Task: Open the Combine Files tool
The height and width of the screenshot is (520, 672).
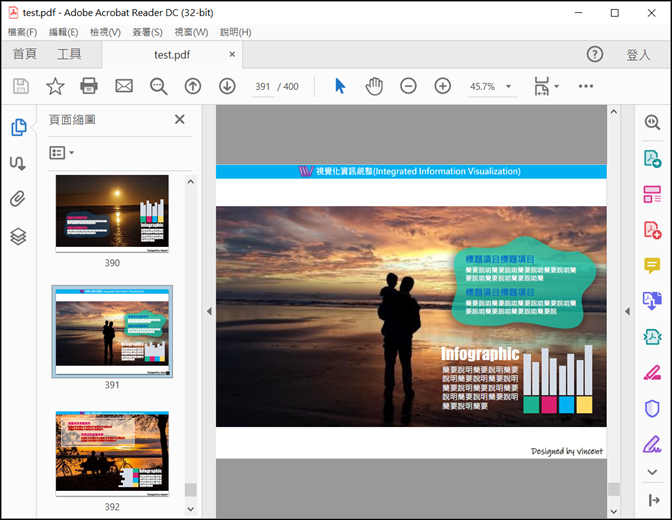Action: pyautogui.click(x=652, y=301)
